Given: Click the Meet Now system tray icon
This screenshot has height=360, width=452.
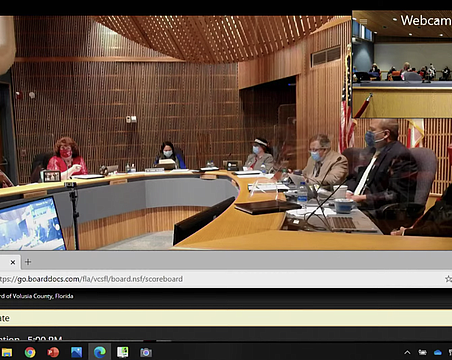Looking at the screenshot, I should coord(422,352).
